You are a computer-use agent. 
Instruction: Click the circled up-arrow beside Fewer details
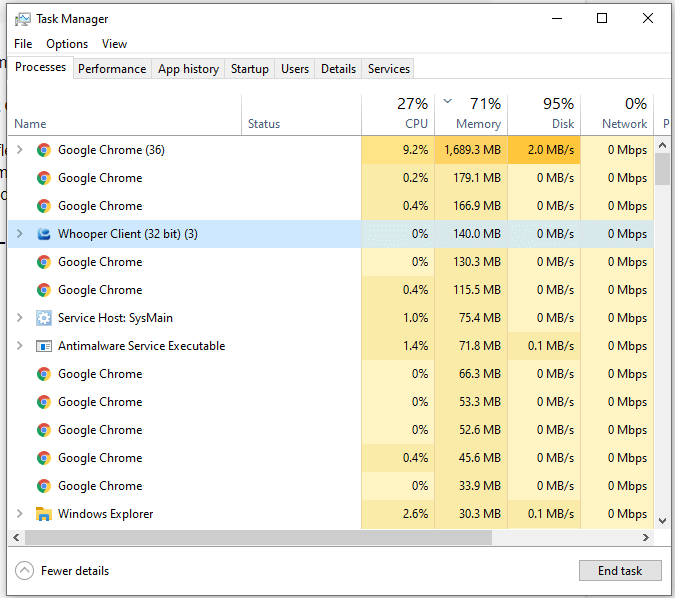(24, 570)
